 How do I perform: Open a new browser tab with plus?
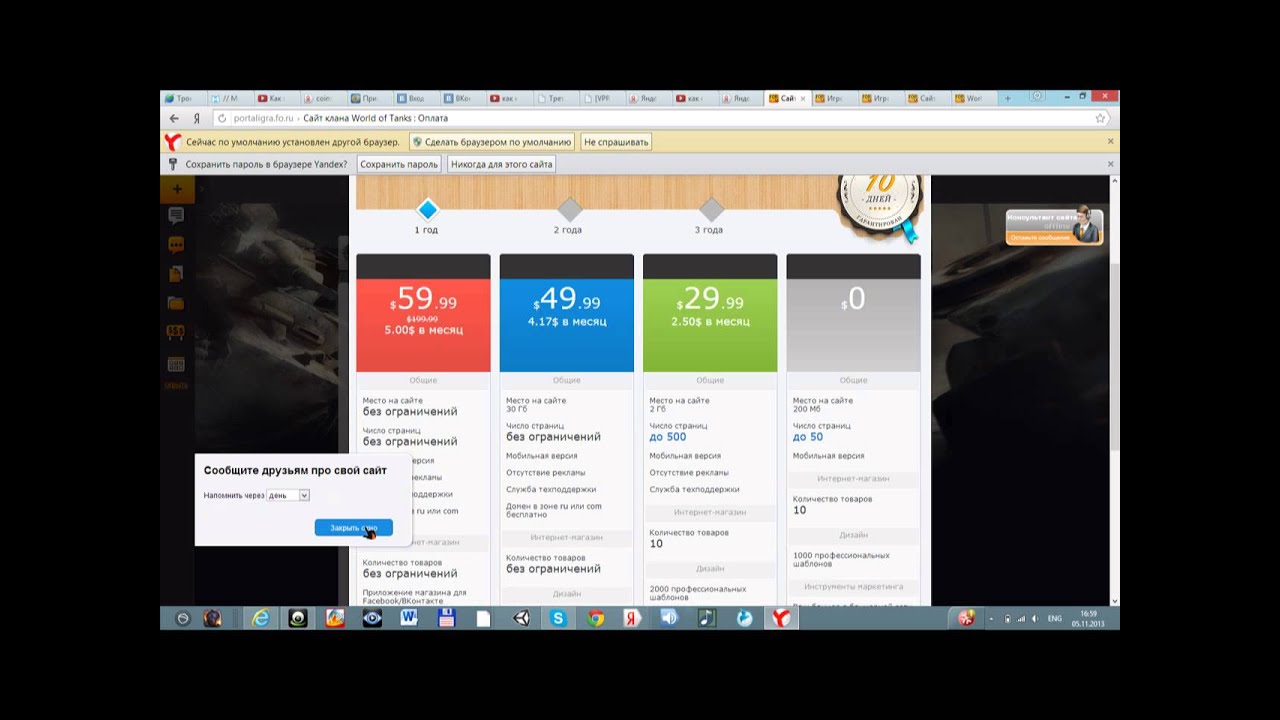[x=1007, y=98]
